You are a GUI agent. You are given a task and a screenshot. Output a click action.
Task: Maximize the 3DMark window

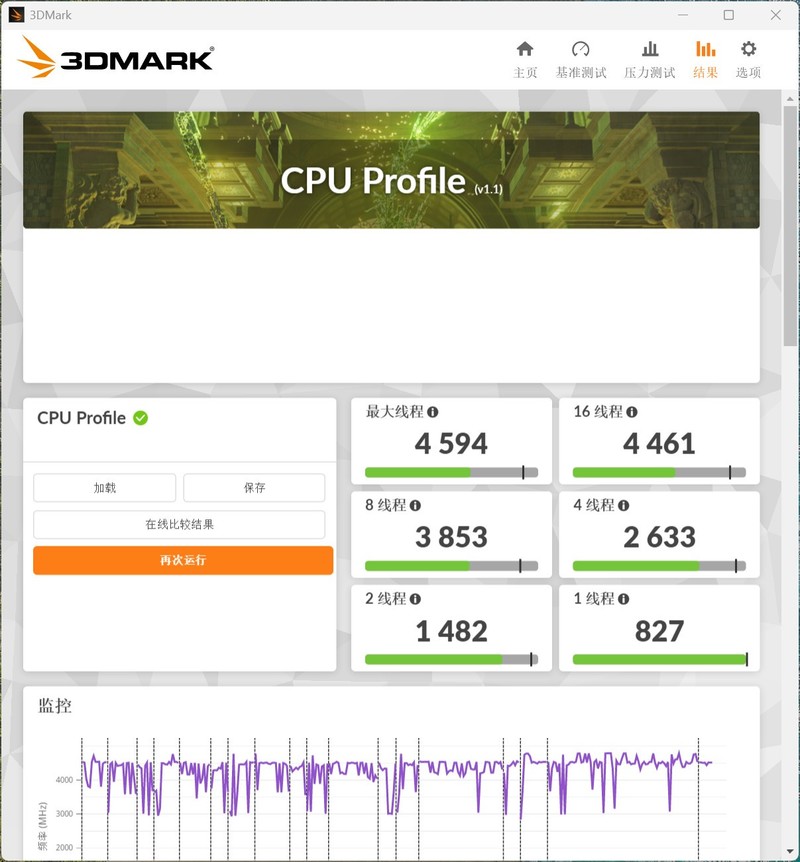click(729, 15)
